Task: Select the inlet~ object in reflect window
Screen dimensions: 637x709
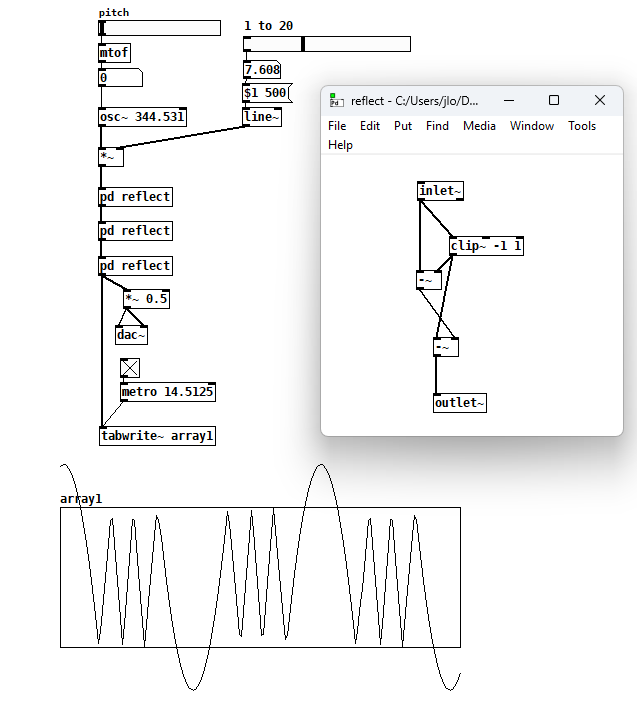Action: pos(440,191)
